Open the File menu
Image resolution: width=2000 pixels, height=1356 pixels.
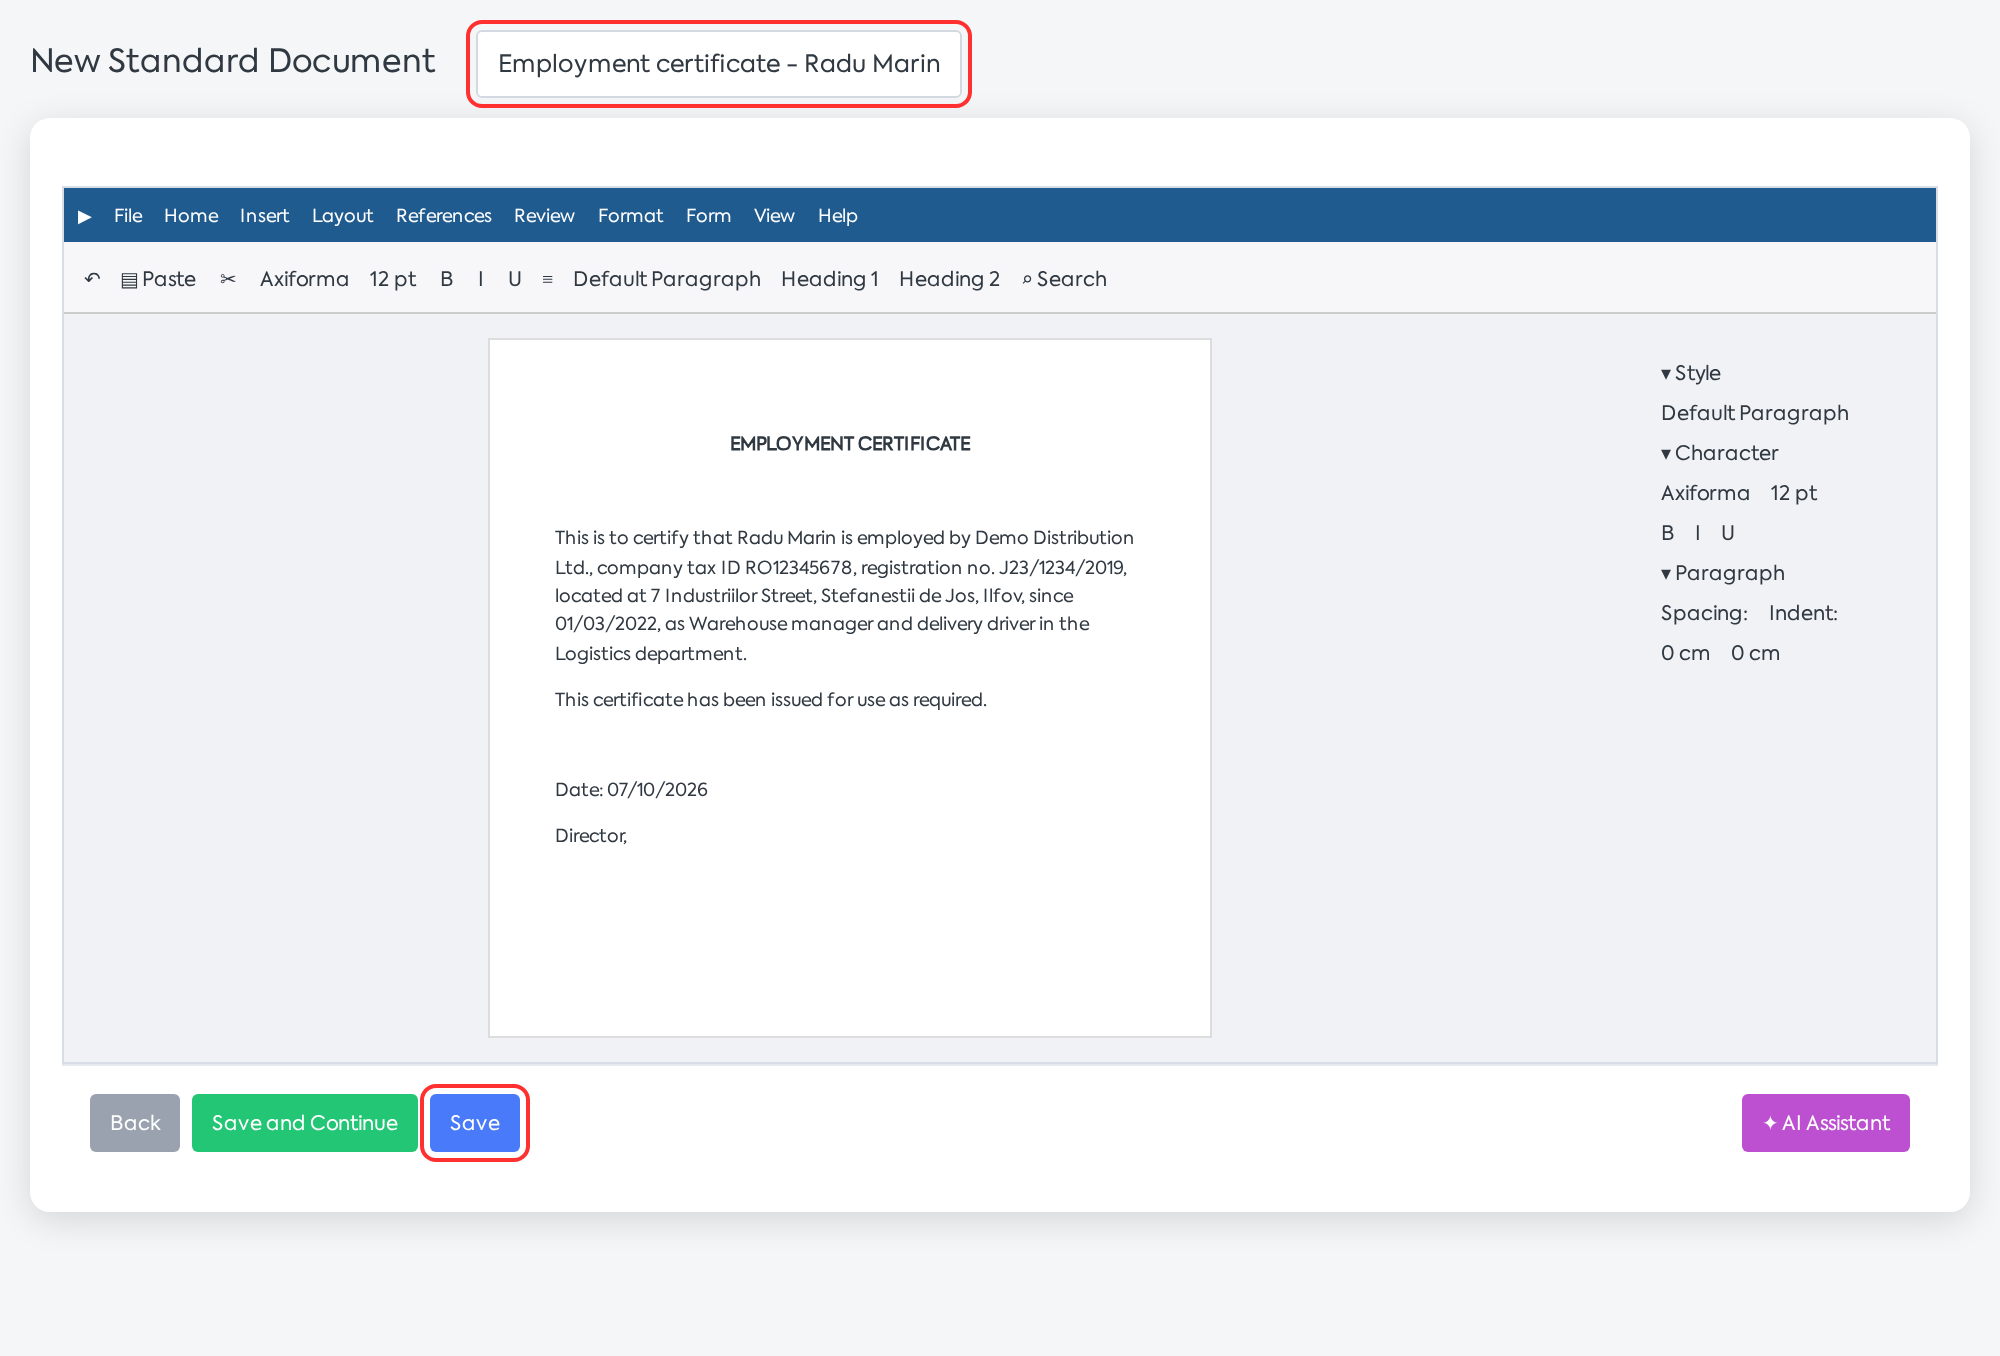(128, 216)
